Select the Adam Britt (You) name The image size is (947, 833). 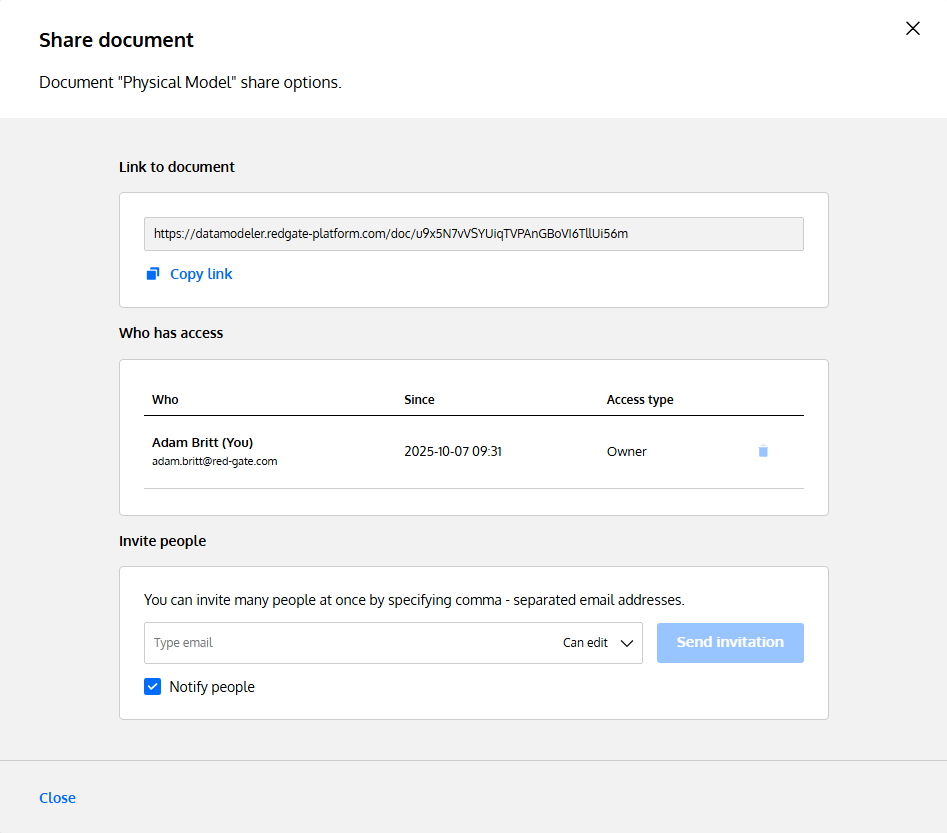coord(203,442)
